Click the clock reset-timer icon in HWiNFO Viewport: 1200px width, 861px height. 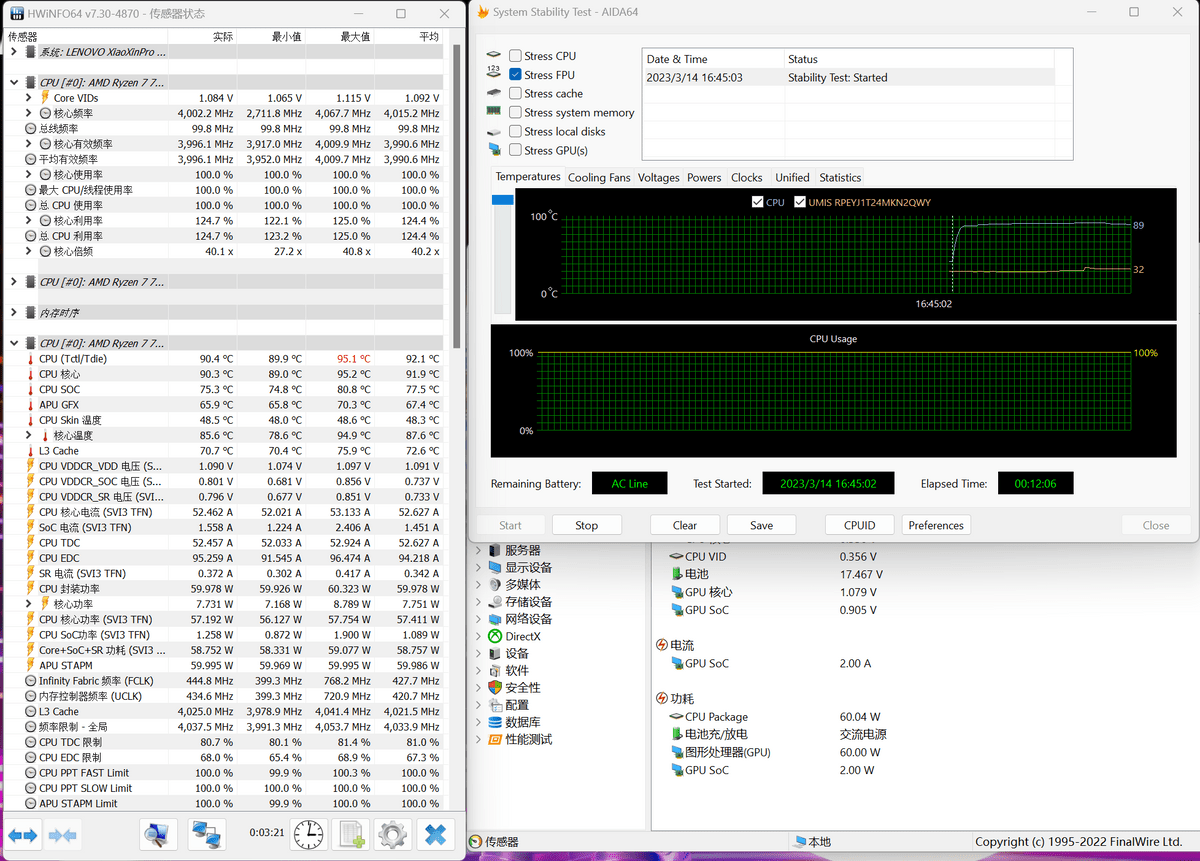pos(309,834)
